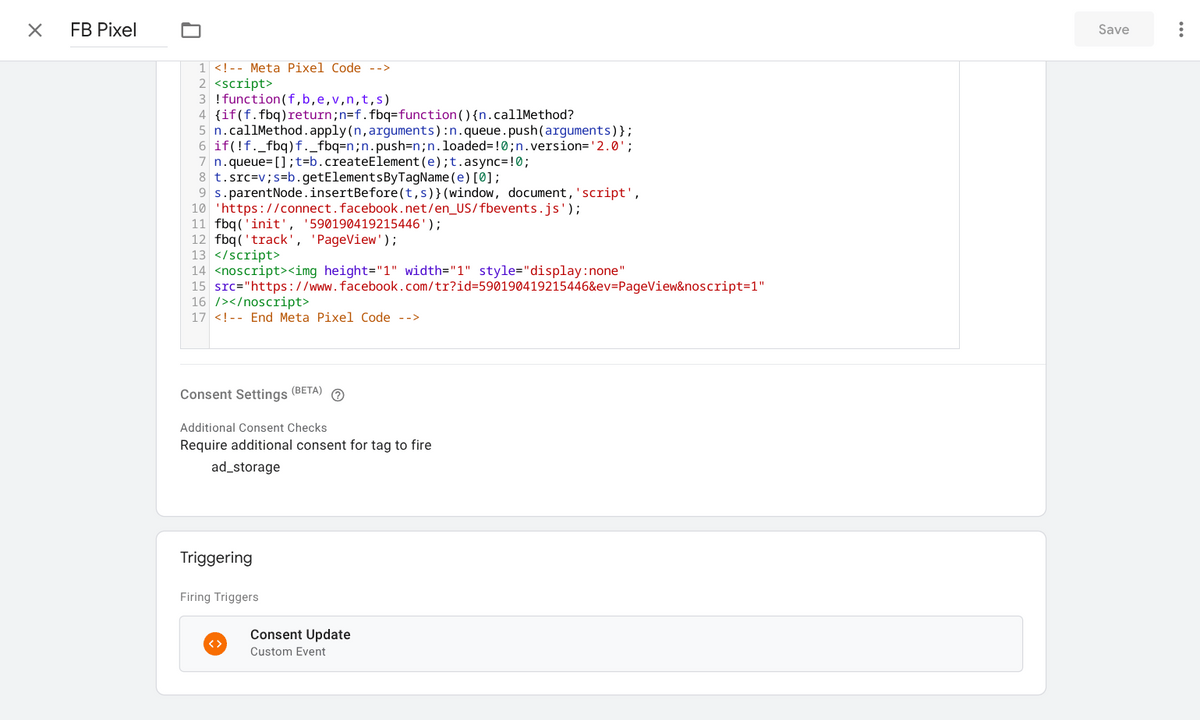Click the Meta Pixel Code comment on line 1
Viewport: 1200px width, 720px height.
[x=301, y=68]
